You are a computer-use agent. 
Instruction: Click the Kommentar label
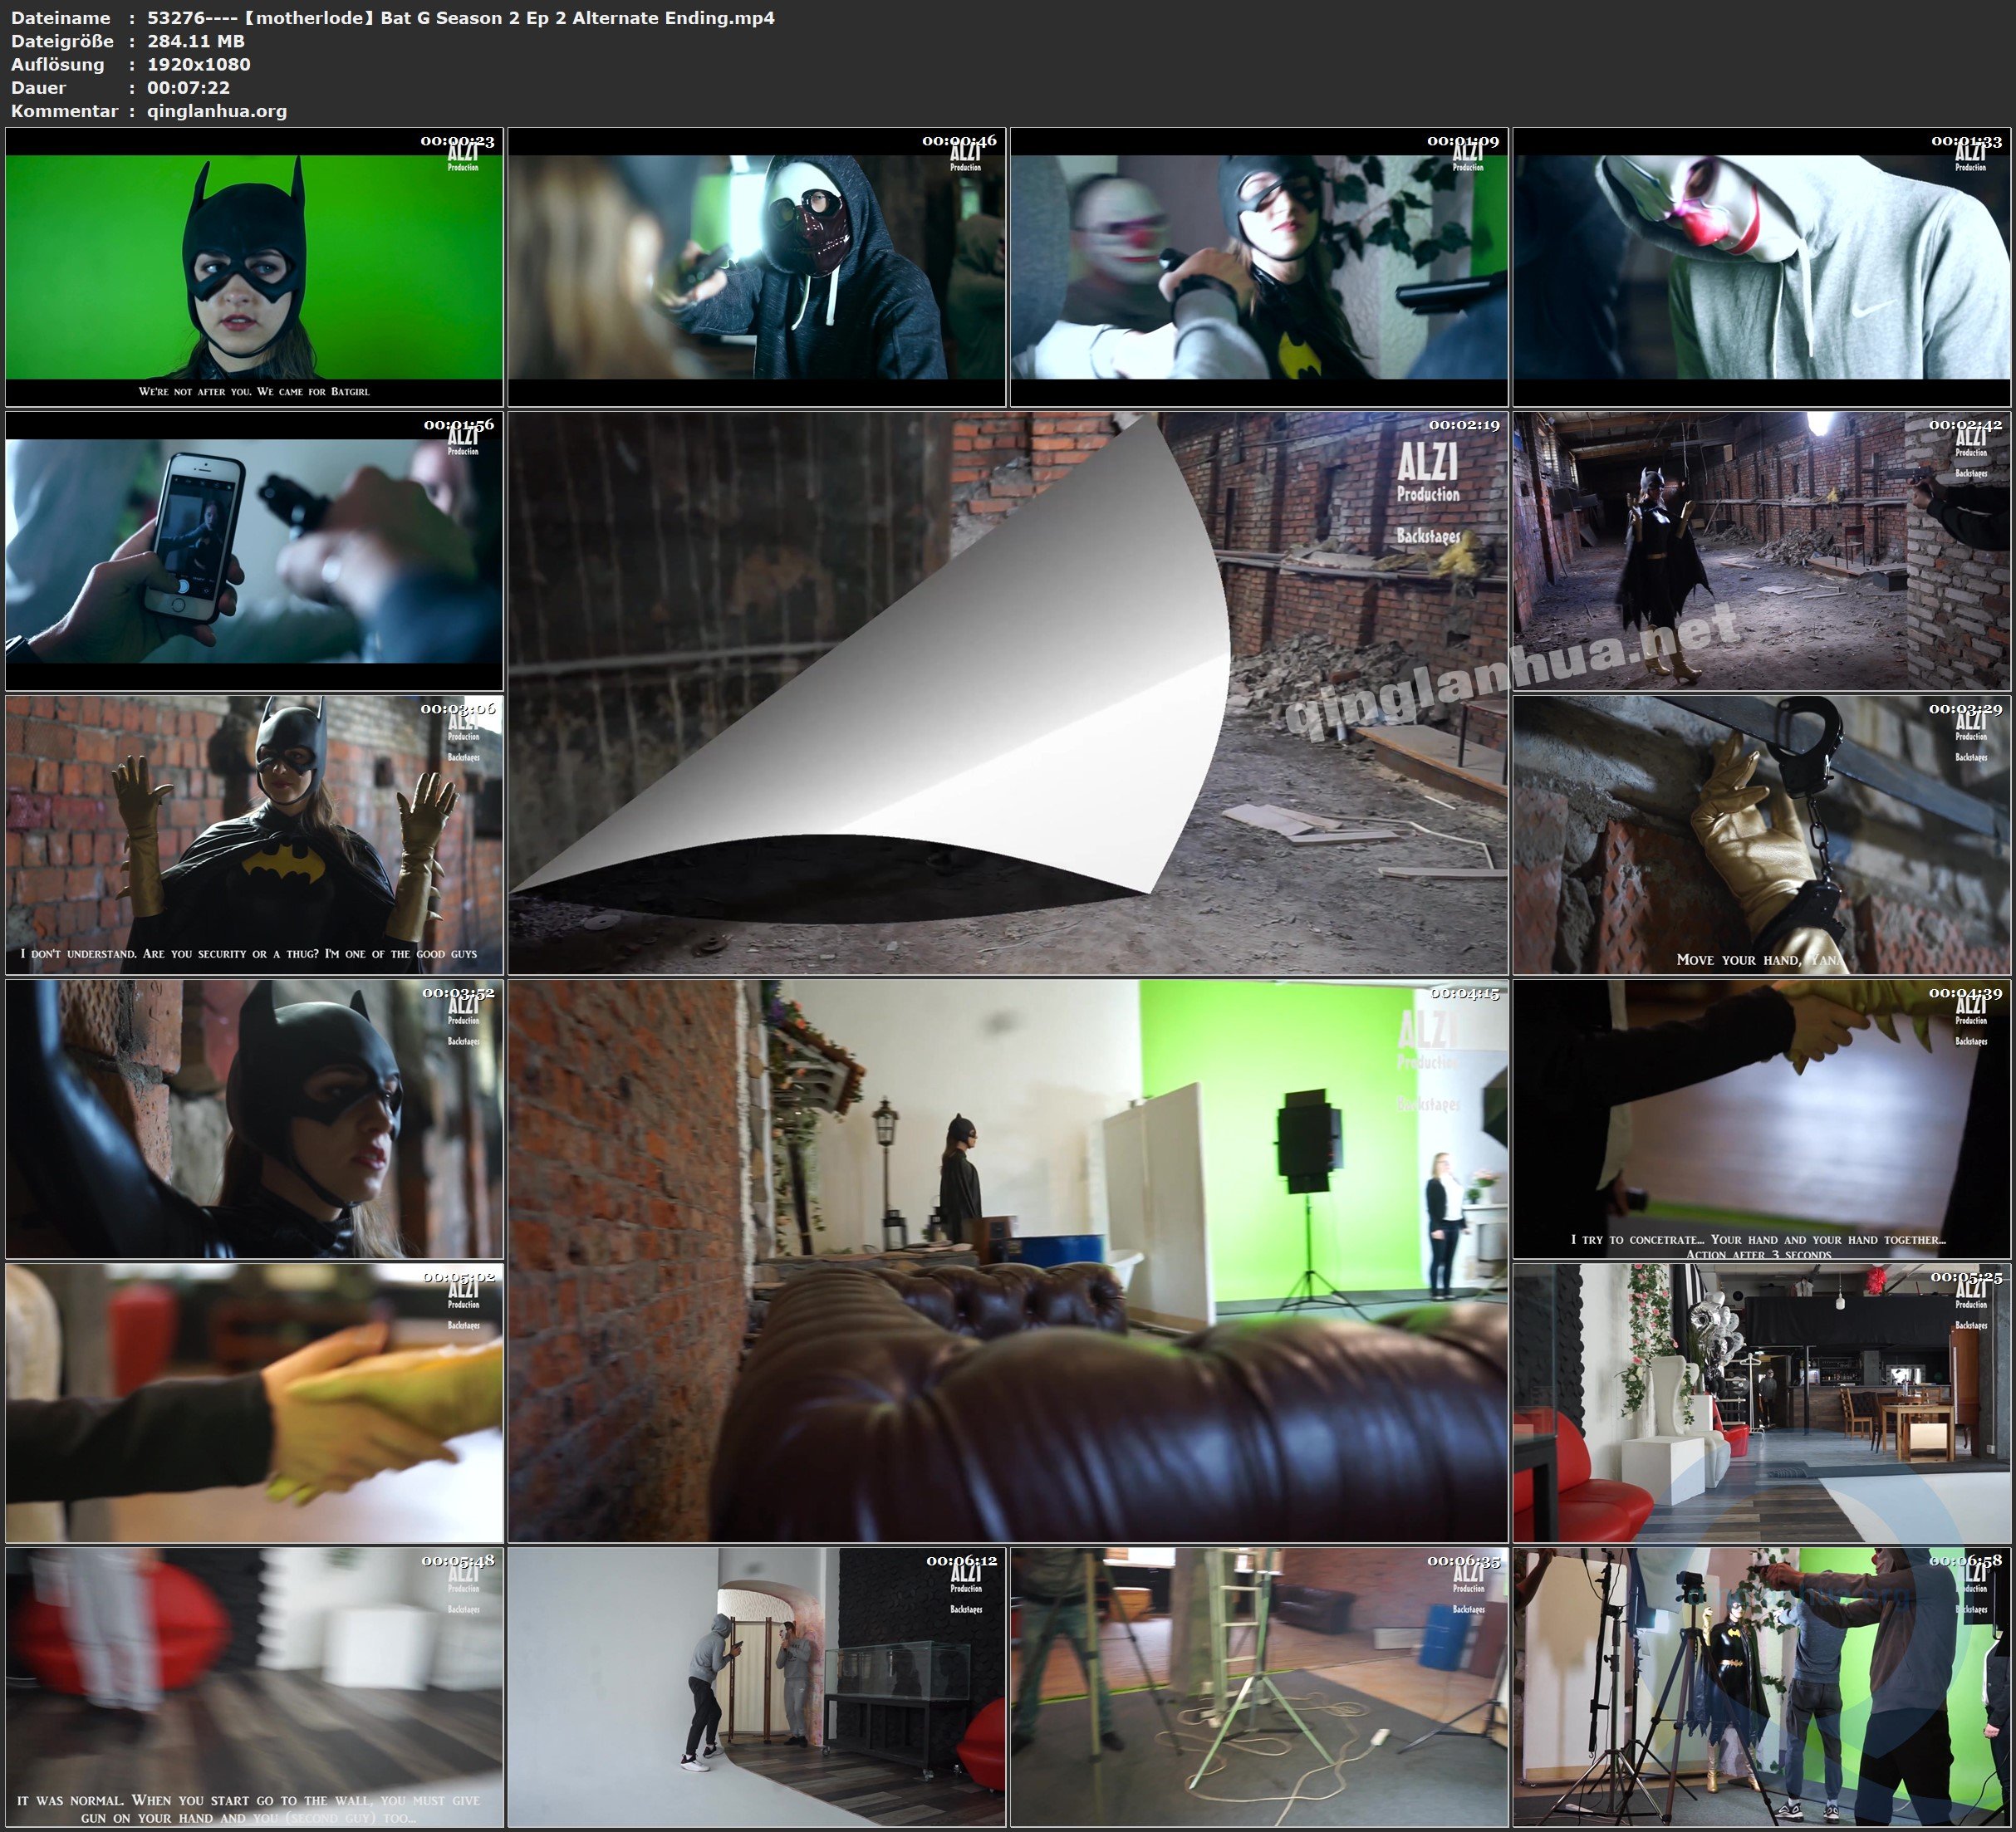click(x=65, y=111)
